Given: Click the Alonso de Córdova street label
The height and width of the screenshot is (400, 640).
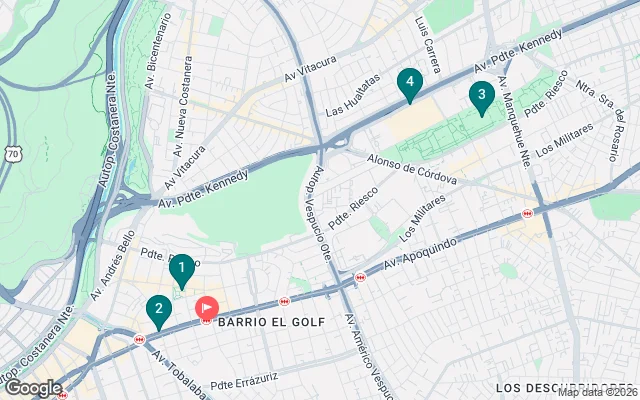Looking at the screenshot, I should pos(411,169).
